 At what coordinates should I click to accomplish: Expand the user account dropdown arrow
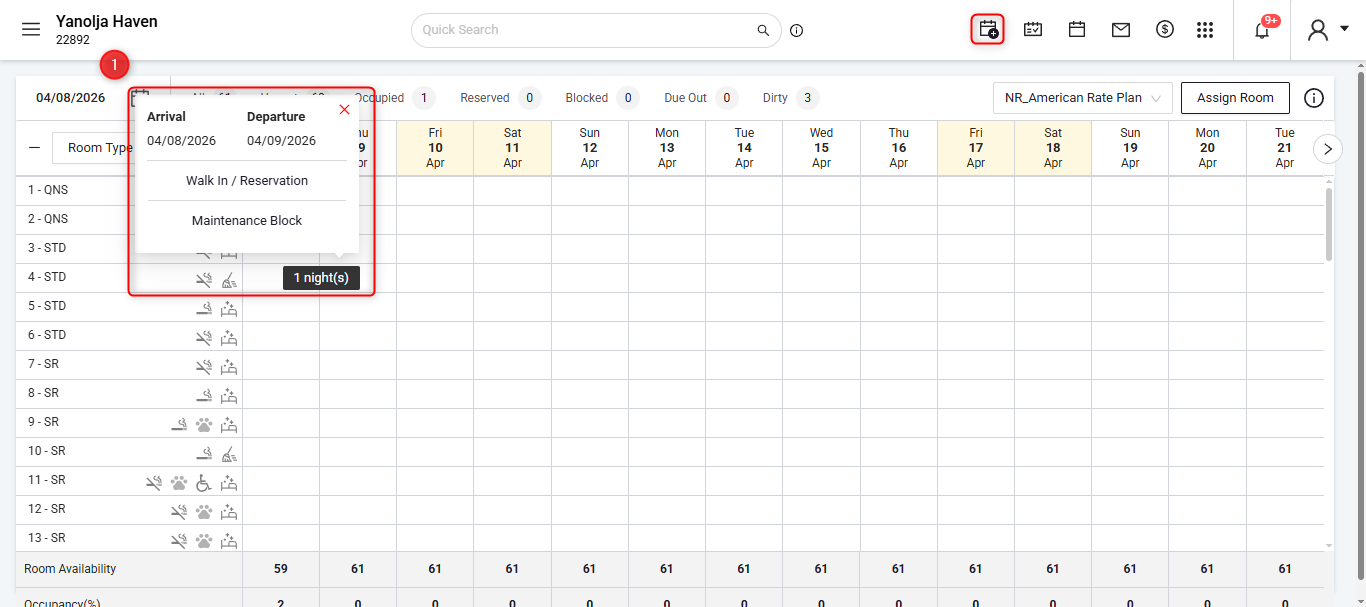click(1344, 30)
